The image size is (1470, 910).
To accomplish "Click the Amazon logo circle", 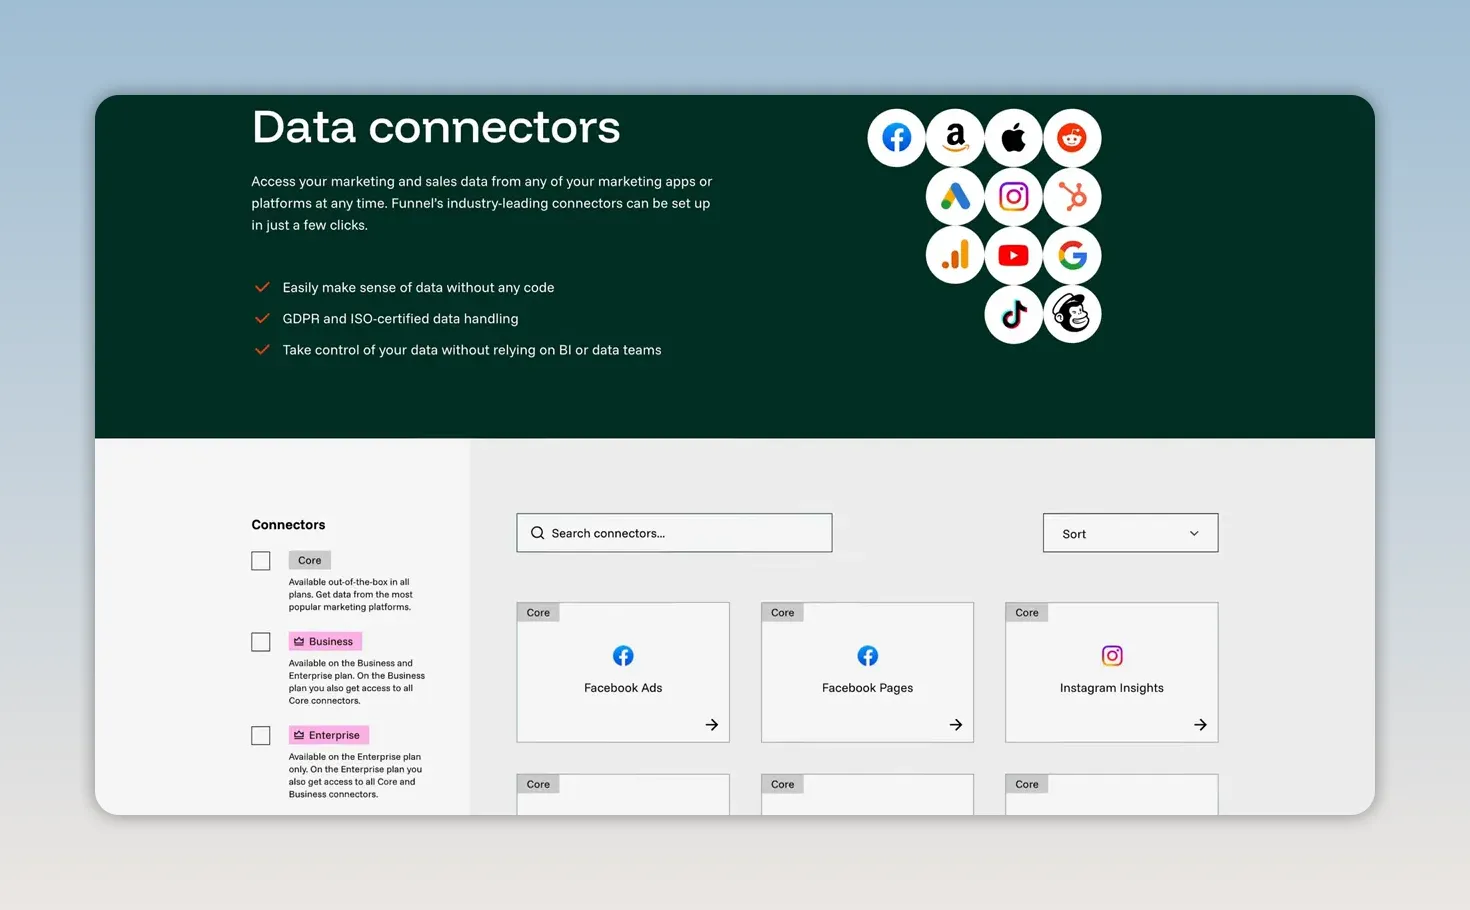I will pos(955,138).
